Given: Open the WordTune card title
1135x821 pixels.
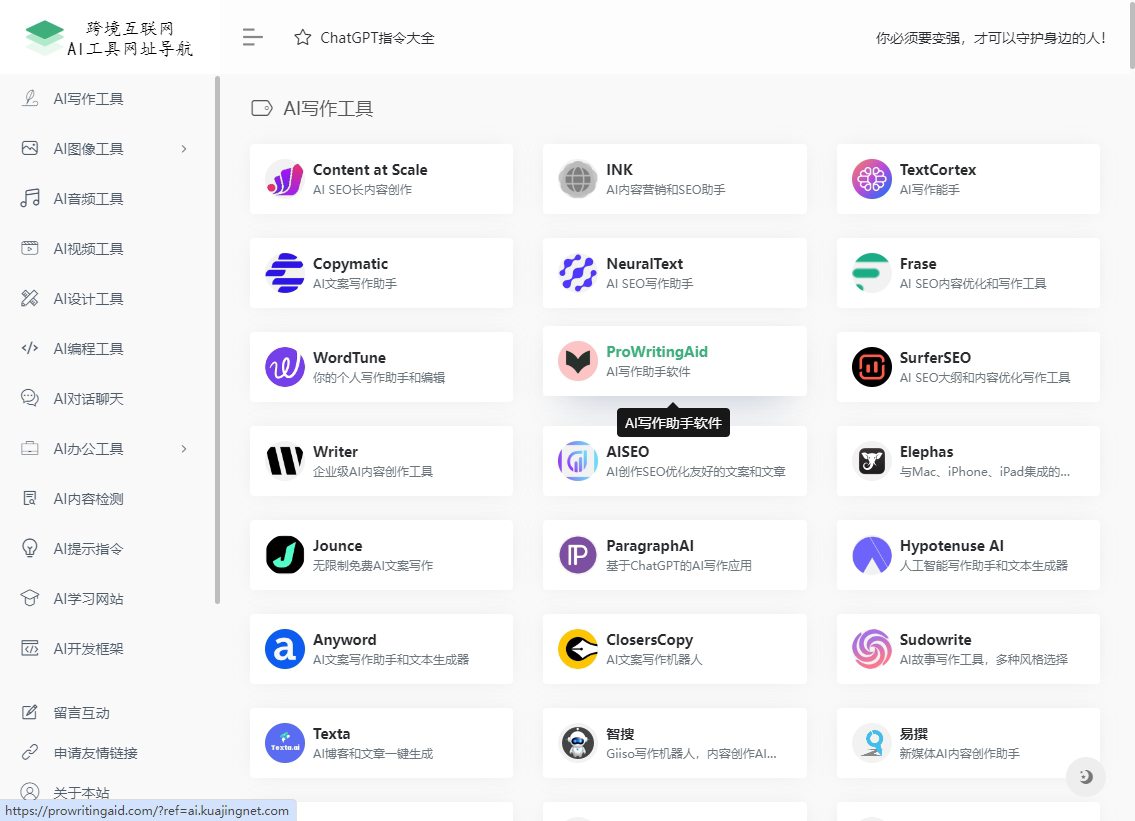Looking at the screenshot, I should (x=349, y=358).
